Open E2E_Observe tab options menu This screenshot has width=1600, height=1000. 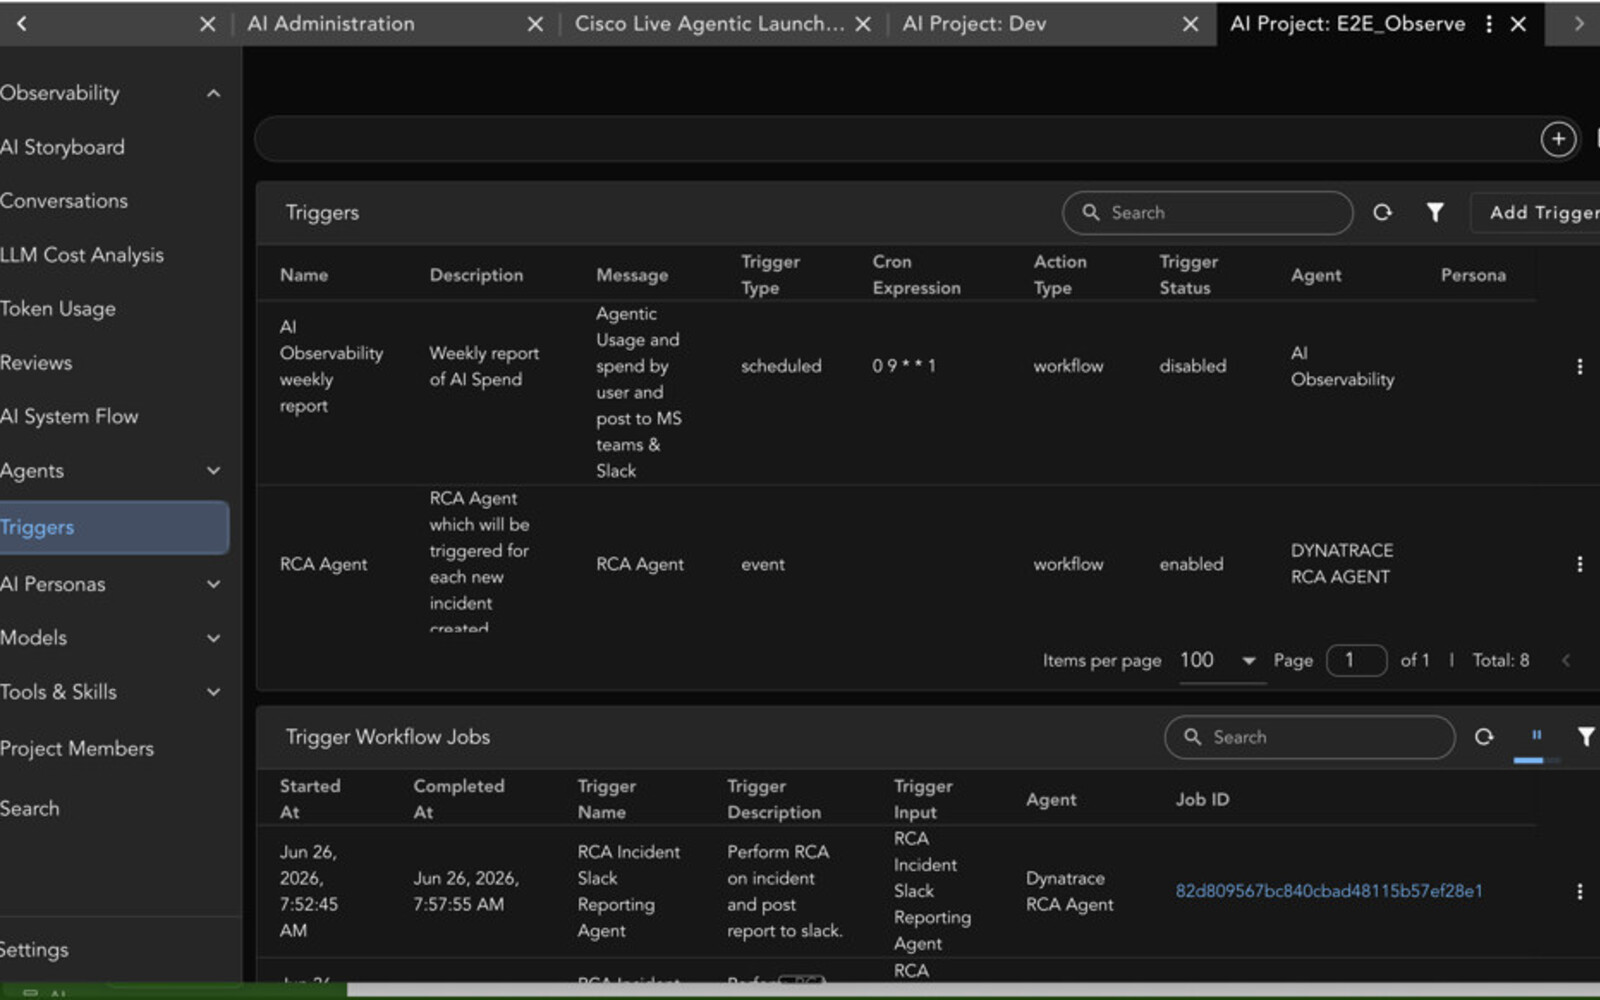coord(1489,24)
